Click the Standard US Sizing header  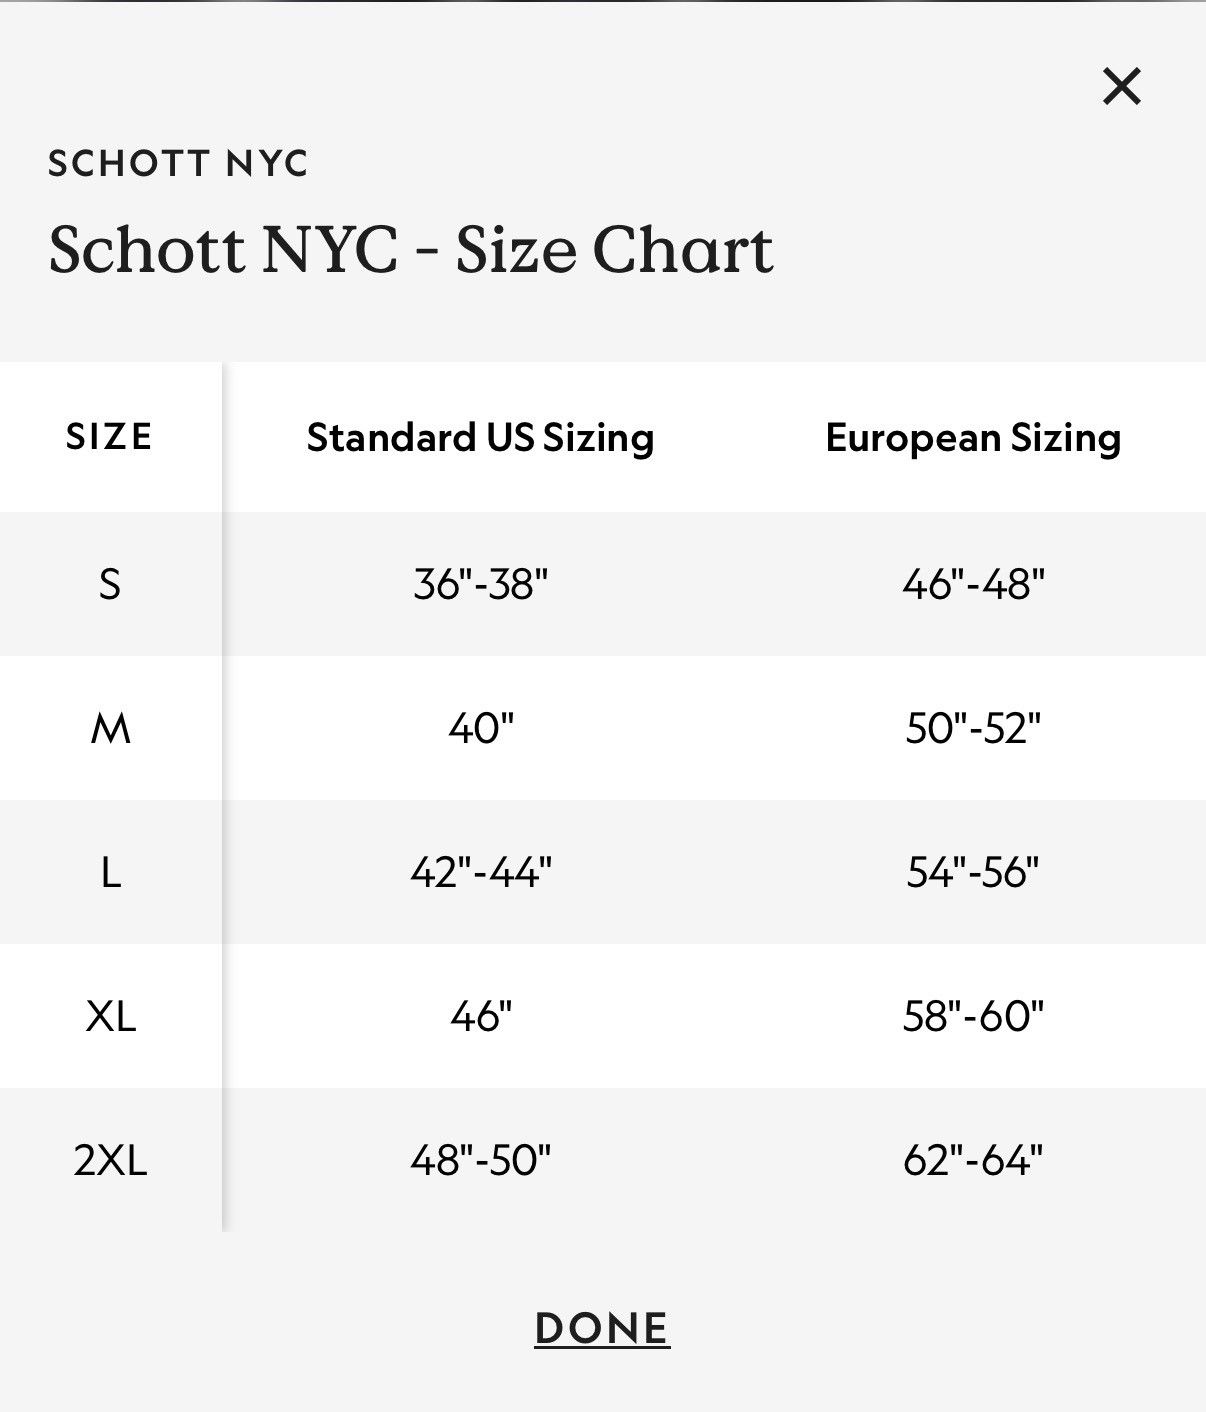tap(481, 438)
